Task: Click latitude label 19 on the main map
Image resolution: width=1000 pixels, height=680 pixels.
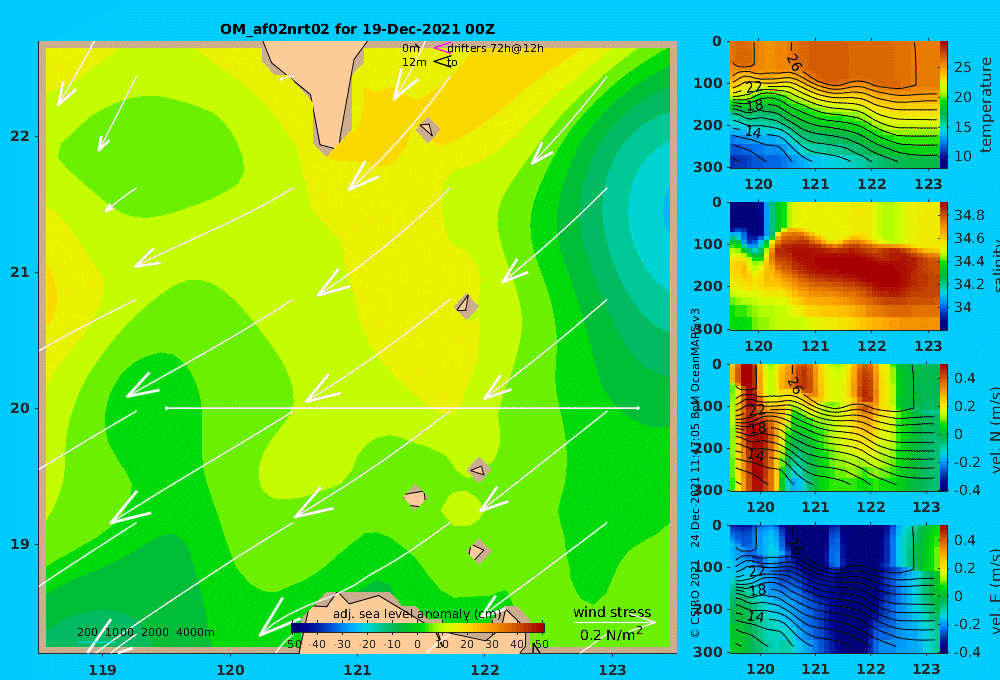Action: [x=20, y=544]
